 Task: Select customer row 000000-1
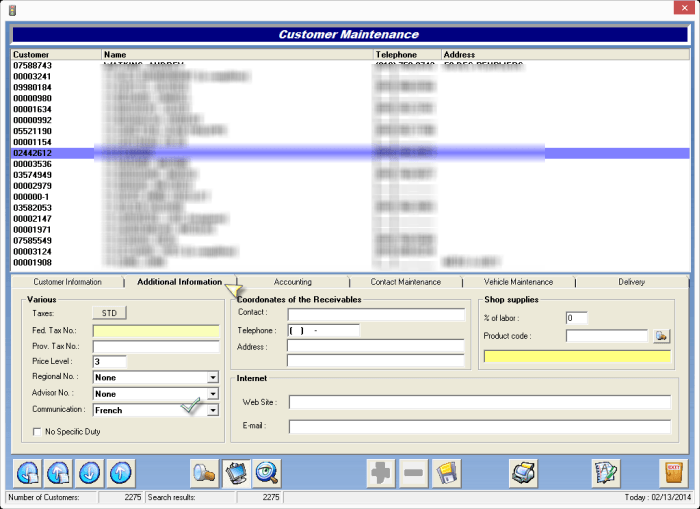point(350,197)
